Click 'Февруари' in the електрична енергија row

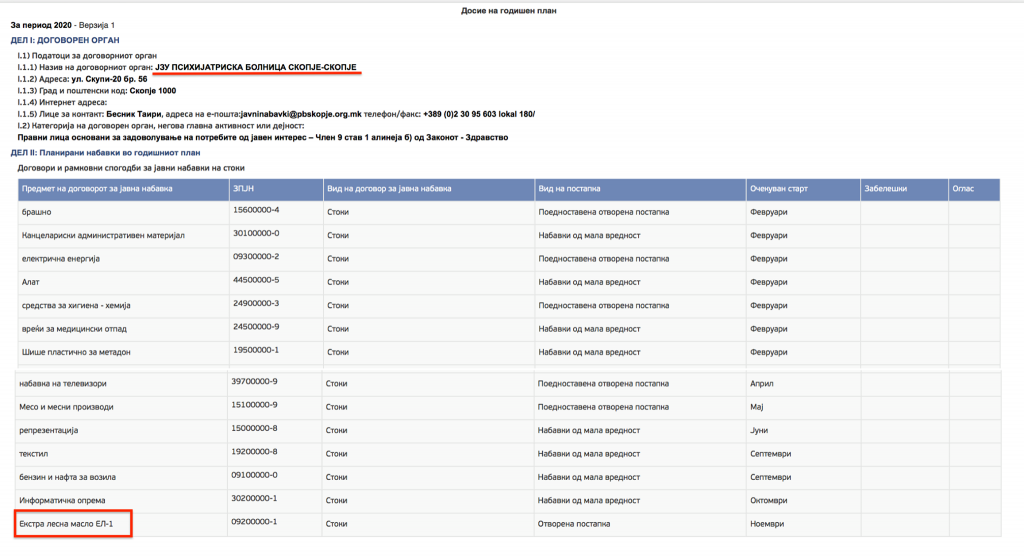coord(769,259)
